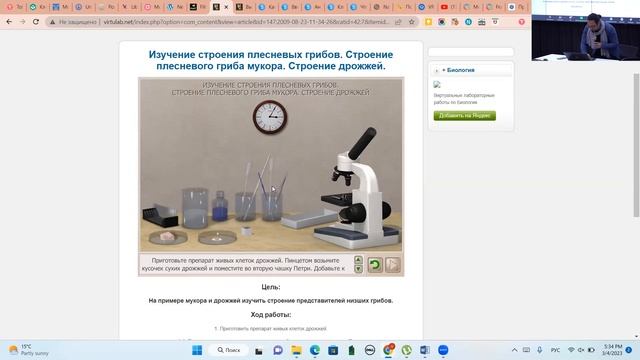Reload the page with the refresh icon
640x360 pixels.
pos(36,22)
